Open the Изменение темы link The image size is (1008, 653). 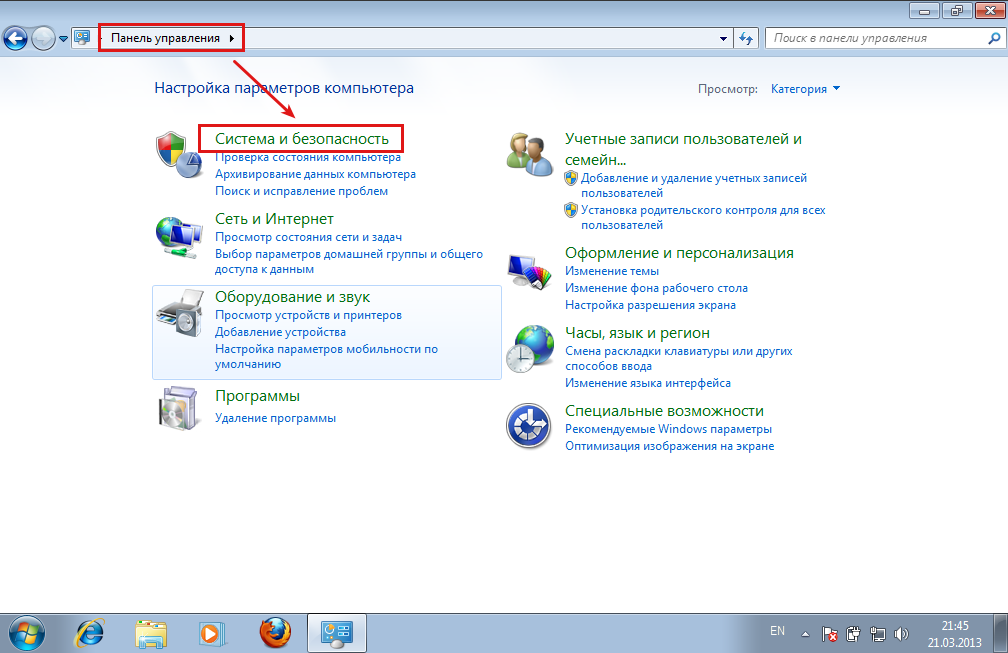[611, 271]
